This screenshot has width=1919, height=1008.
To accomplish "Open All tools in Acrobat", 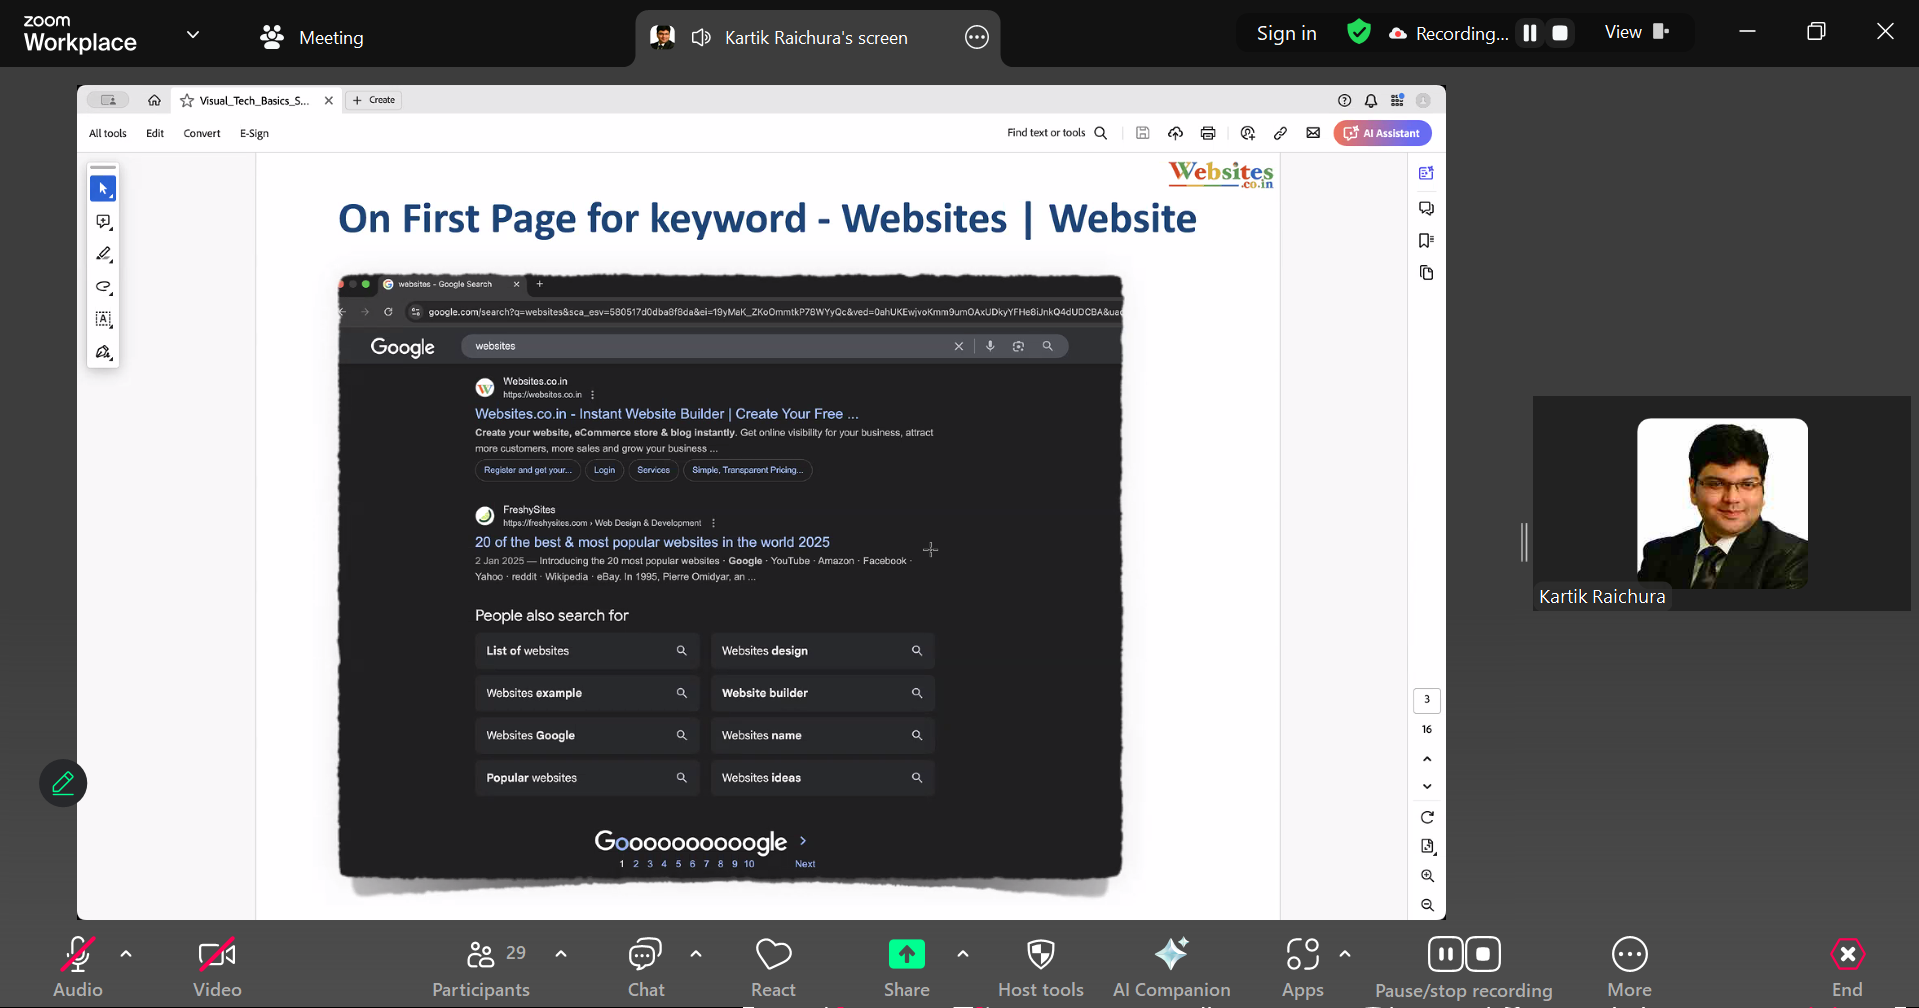I will point(108,133).
